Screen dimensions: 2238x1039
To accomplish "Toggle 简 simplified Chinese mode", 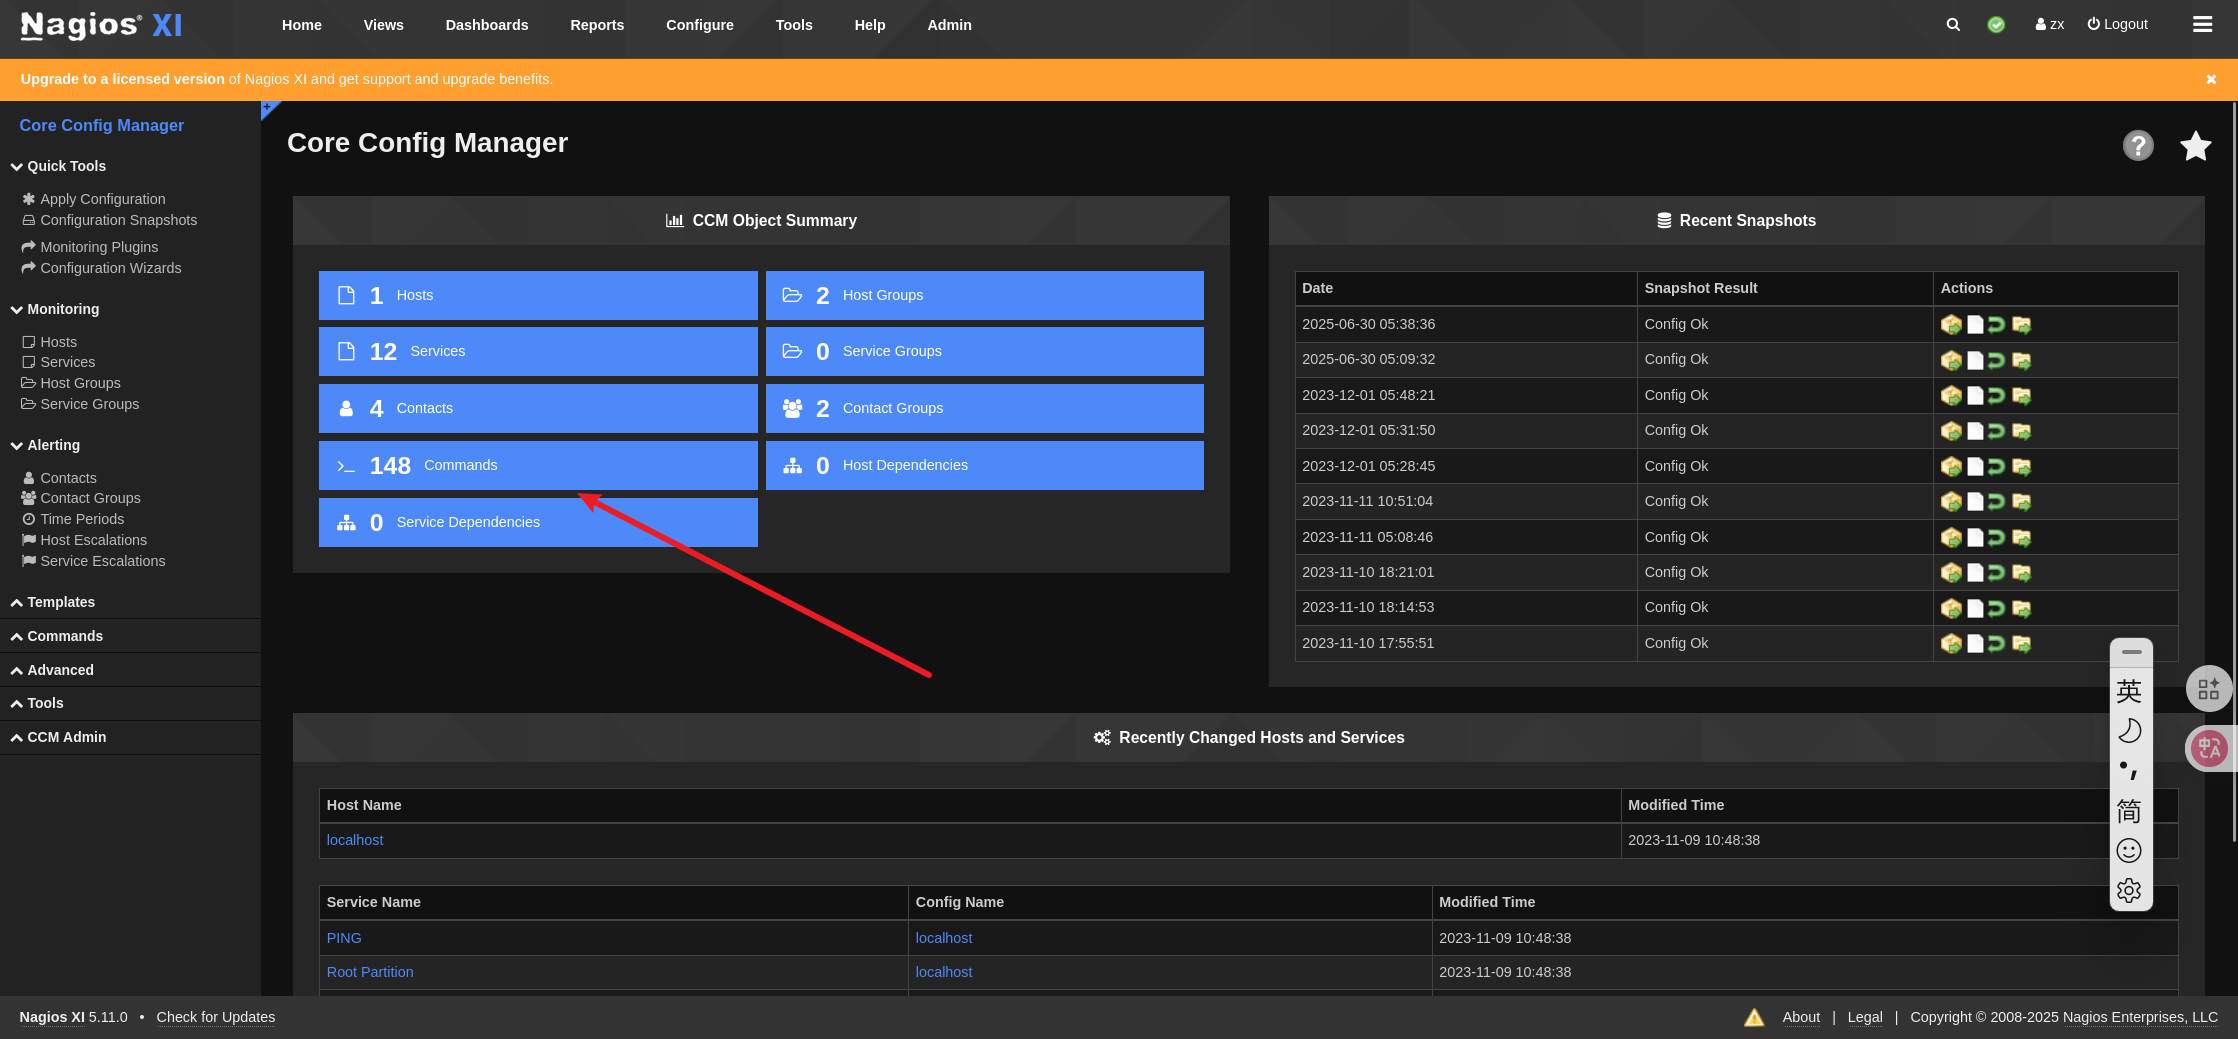I will [x=2129, y=811].
